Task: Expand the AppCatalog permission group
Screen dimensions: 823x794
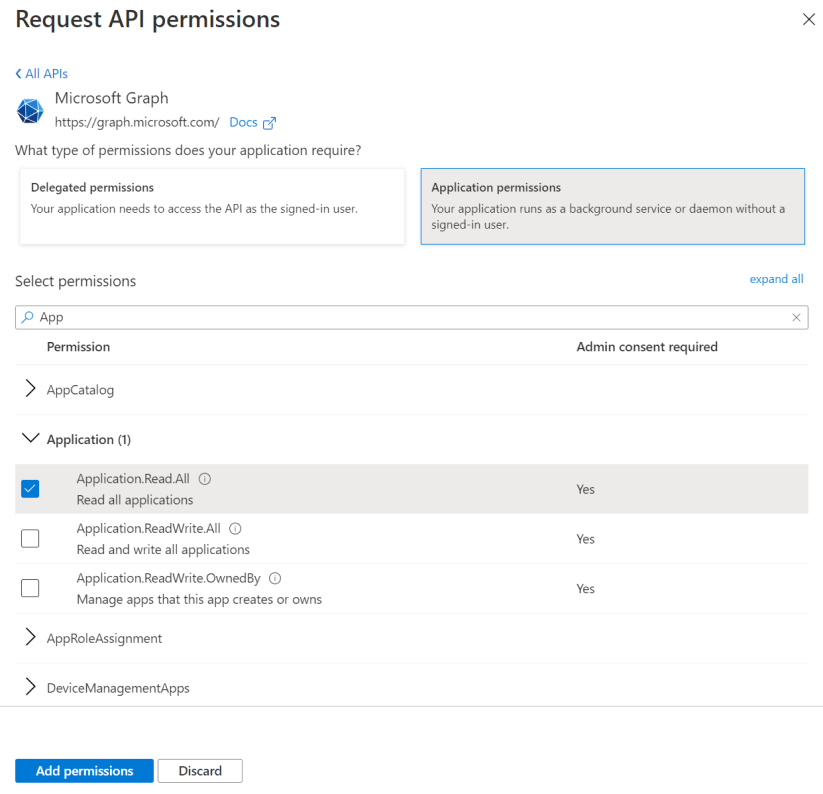Action: tap(30, 390)
